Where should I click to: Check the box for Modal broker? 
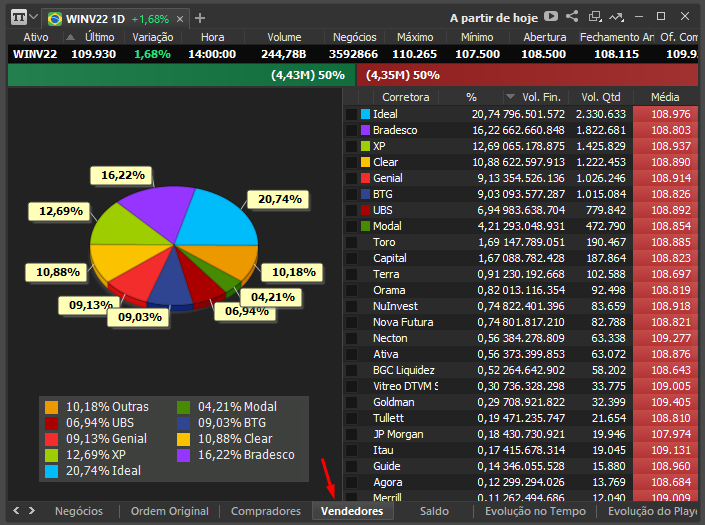(x=351, y=226)
